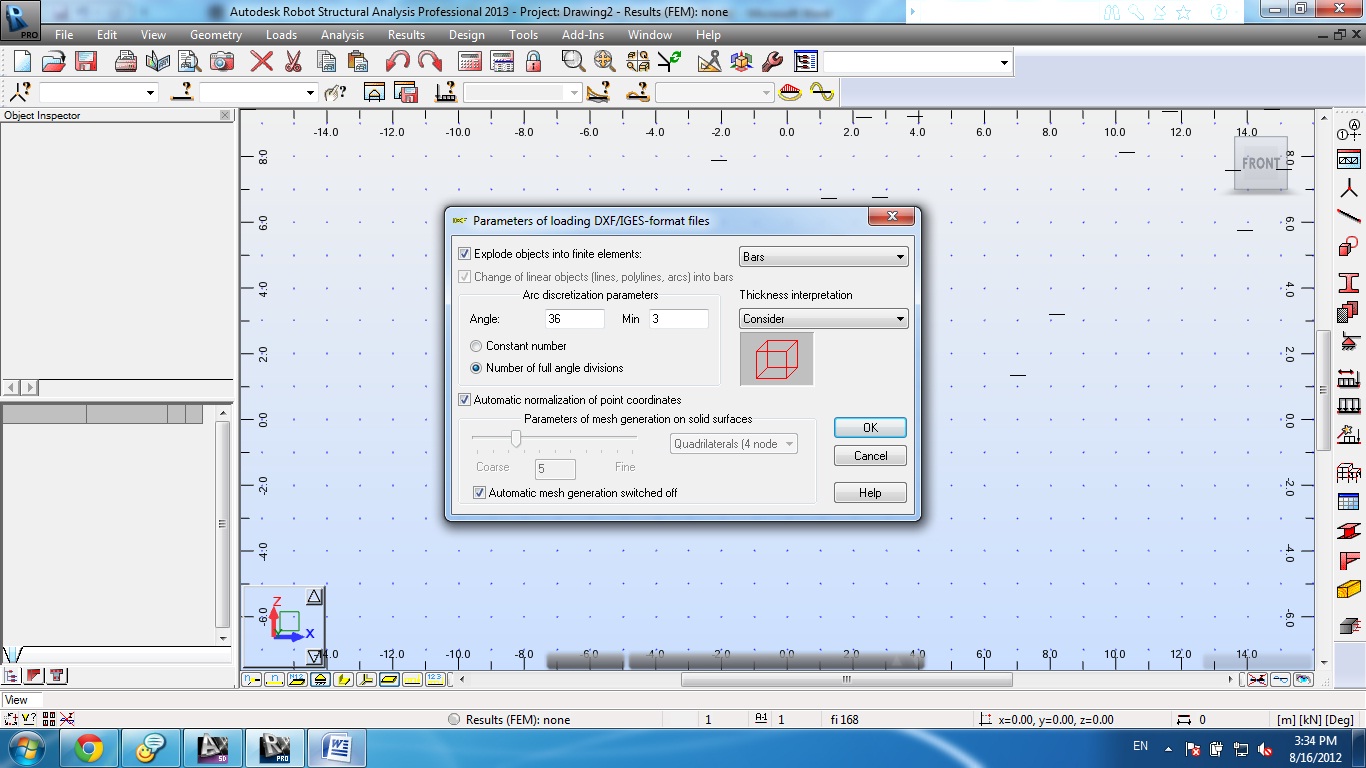Save the project with the floppy icon
Viewport: 1366px width, 768px height.
coord(85,61)
